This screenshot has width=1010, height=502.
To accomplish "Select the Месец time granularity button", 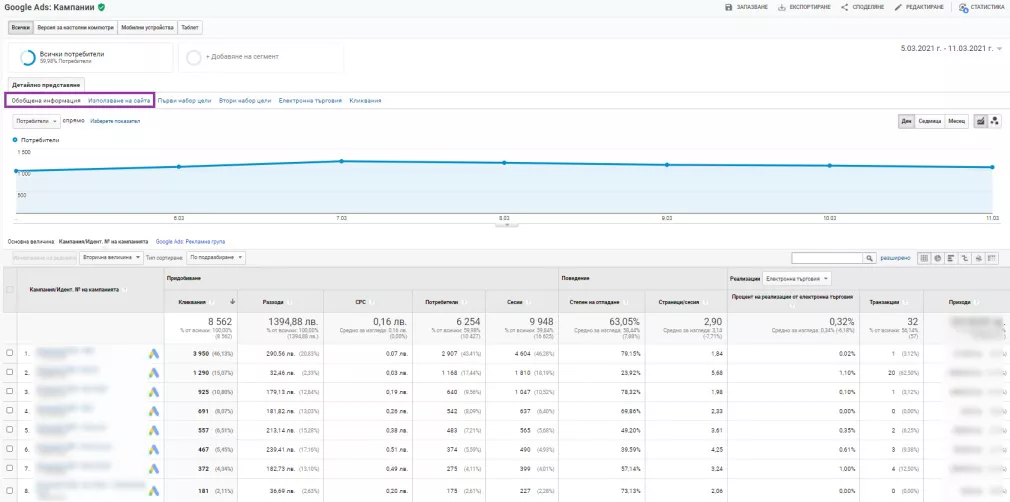I will point(957,121).
